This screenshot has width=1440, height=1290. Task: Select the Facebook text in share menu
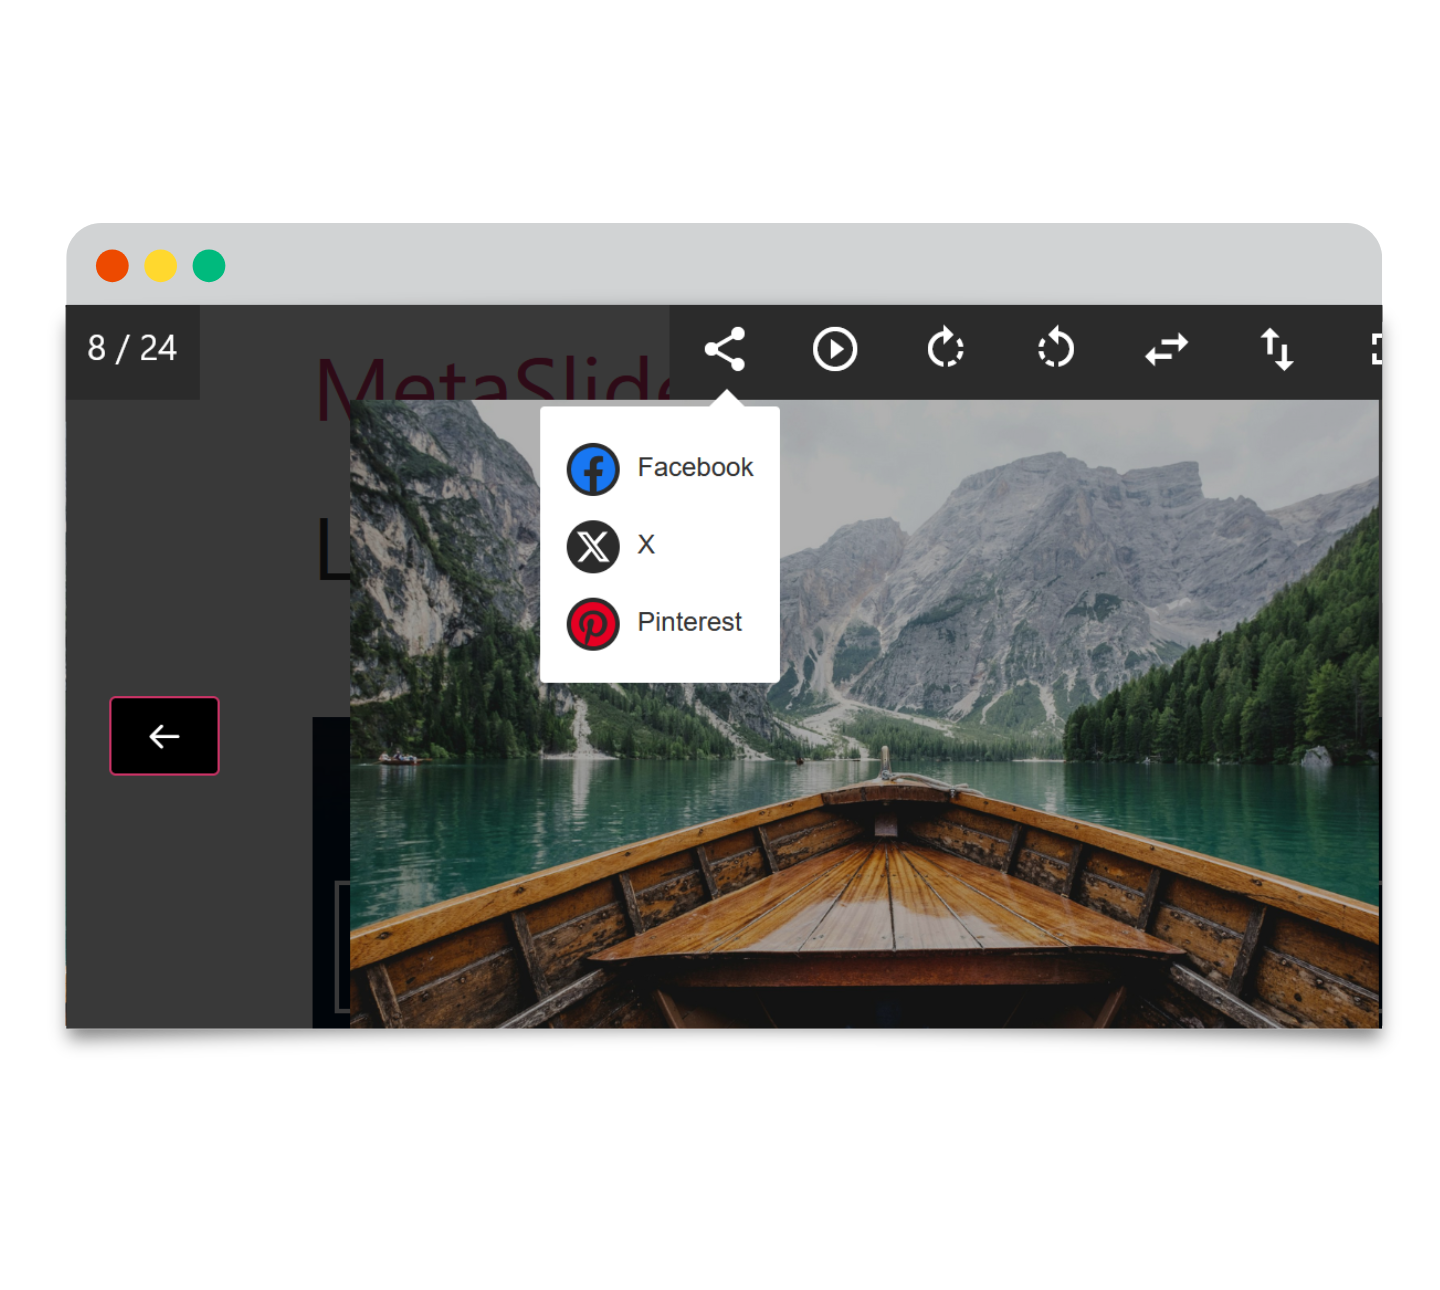click(695, 467)
